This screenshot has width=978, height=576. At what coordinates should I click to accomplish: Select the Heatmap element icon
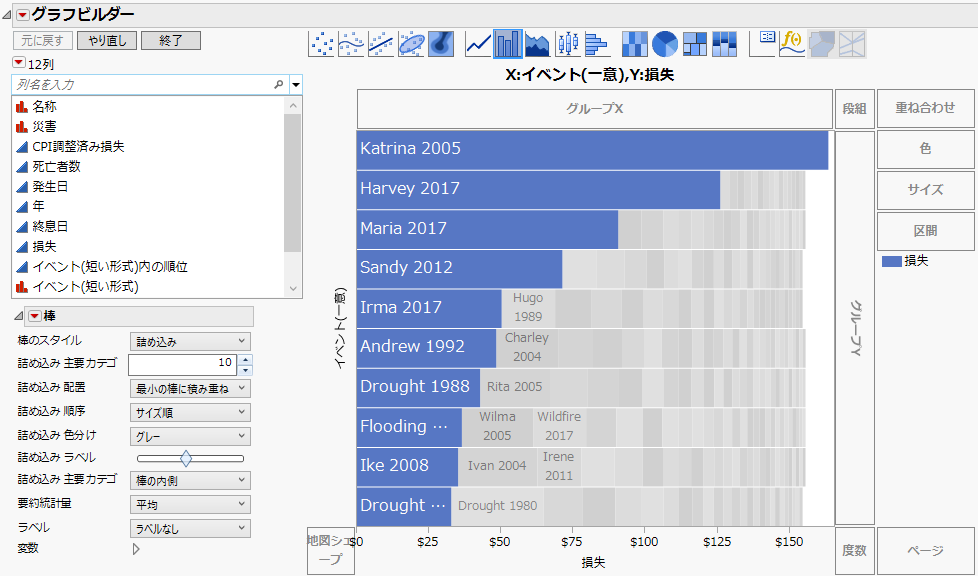point(635,43)
